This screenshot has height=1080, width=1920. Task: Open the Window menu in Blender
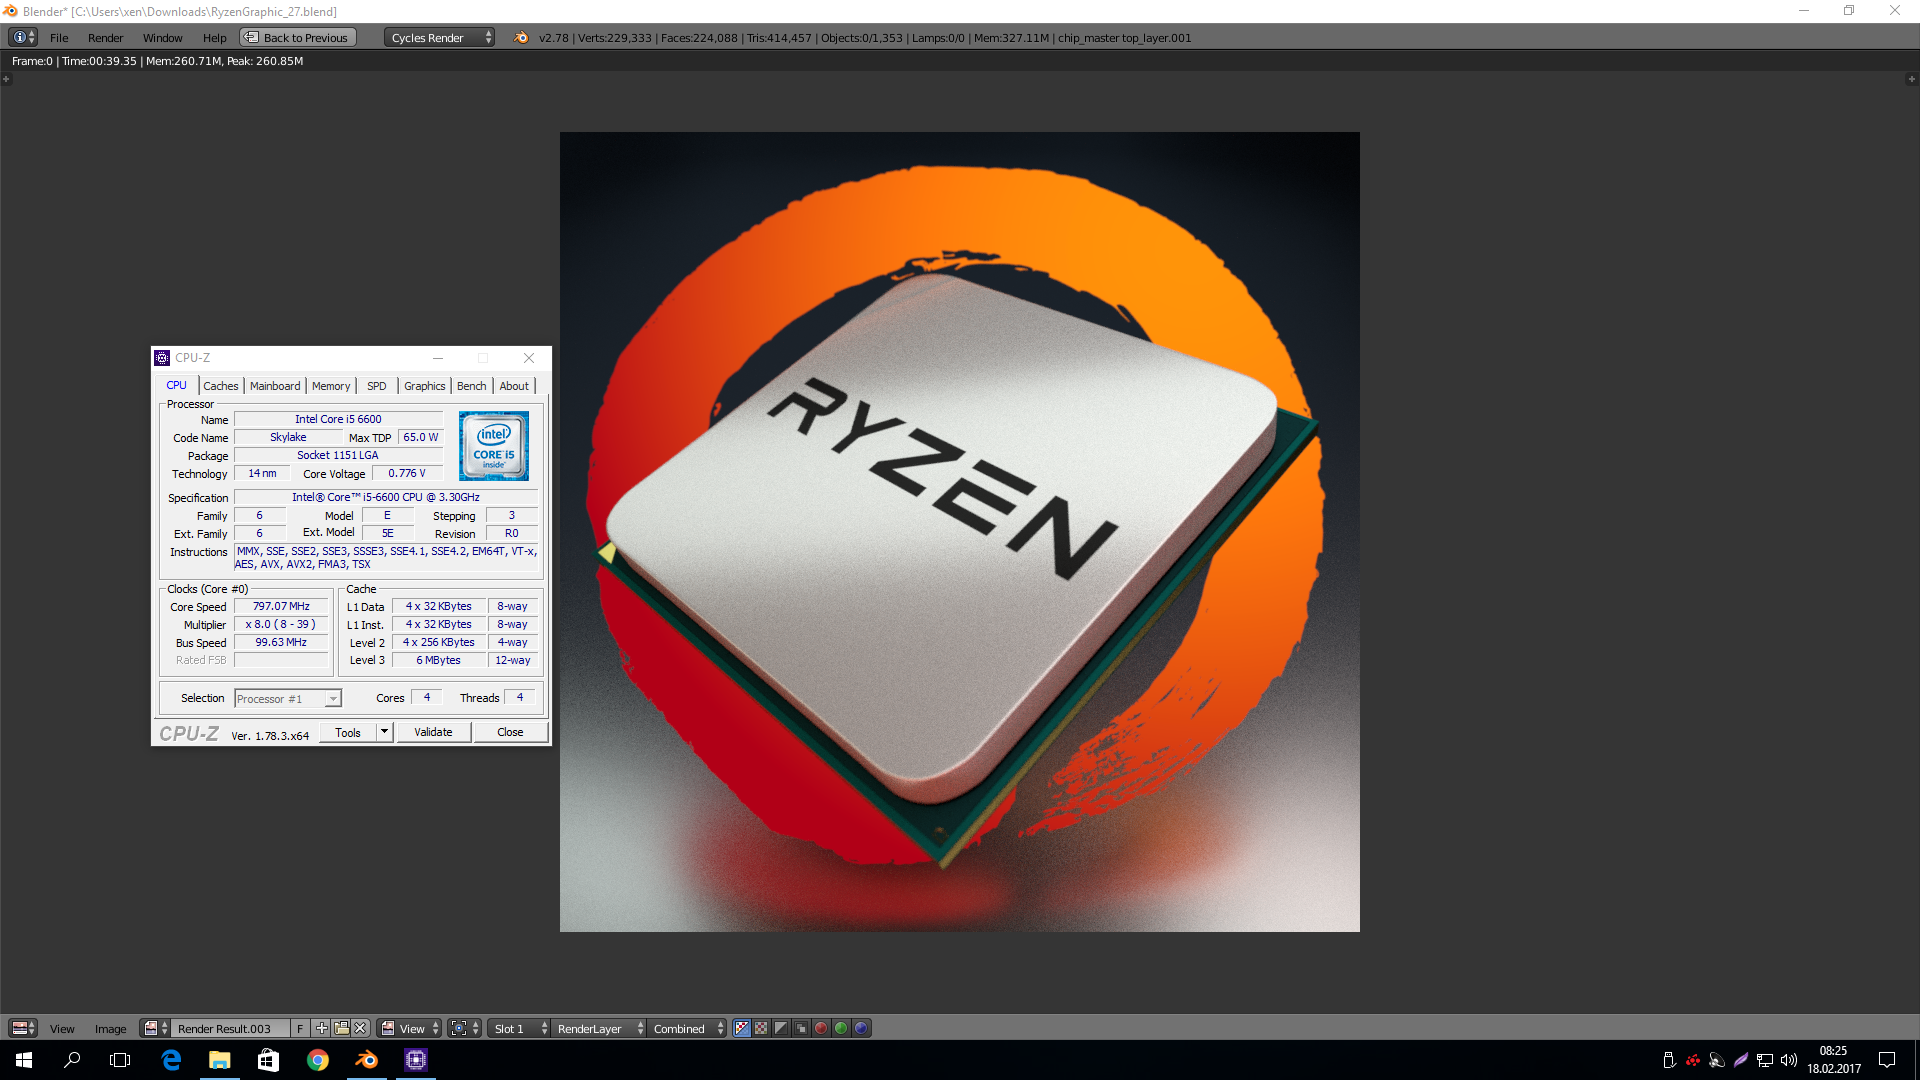(x=162, y=38)
